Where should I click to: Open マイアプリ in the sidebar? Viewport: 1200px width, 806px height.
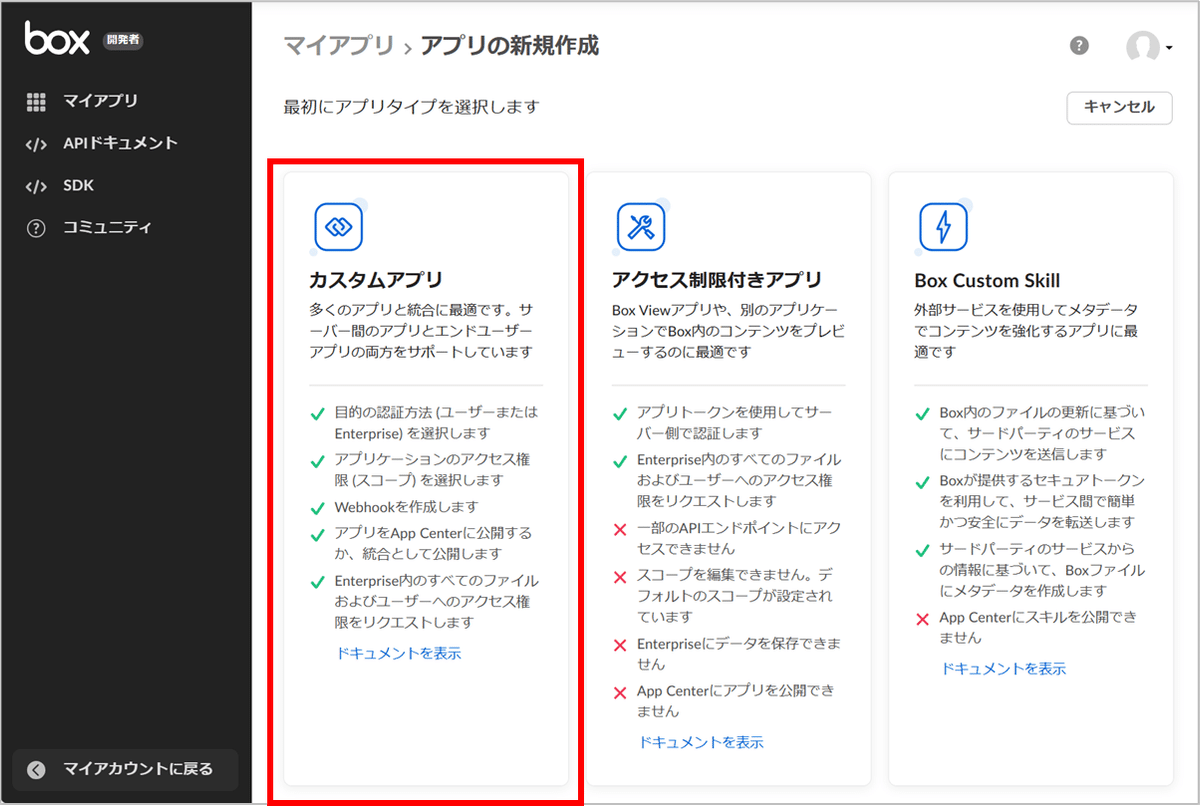coord(100,101)
